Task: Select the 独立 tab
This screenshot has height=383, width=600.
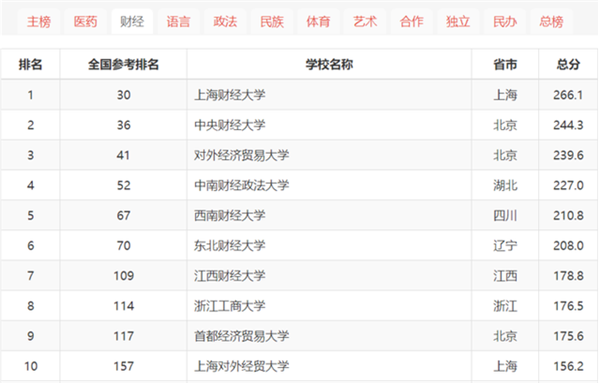Action: pyautogui.click(x=458, y=21)
